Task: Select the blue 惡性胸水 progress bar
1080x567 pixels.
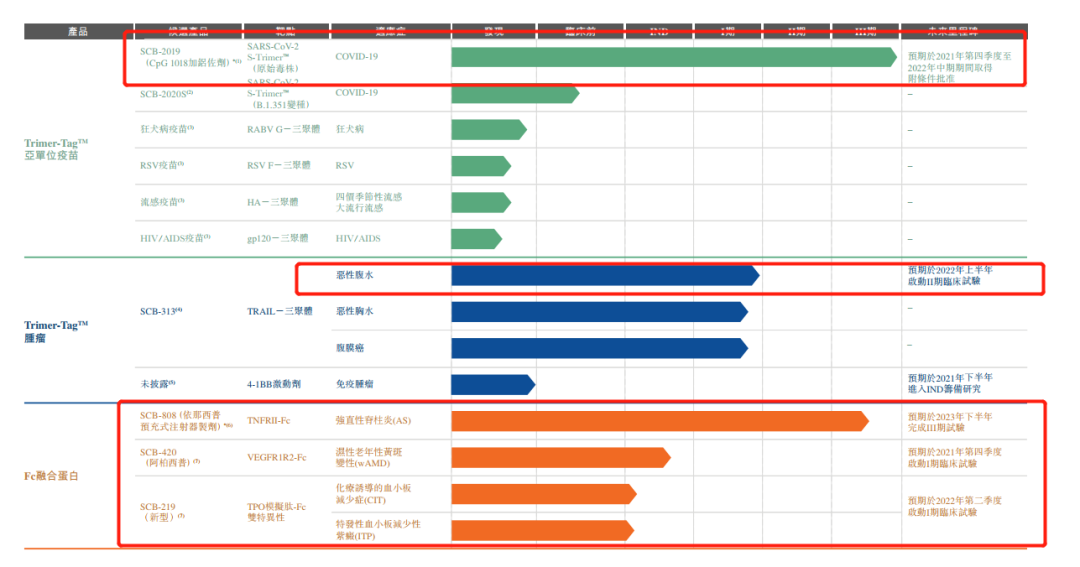Action: point(599,312)
